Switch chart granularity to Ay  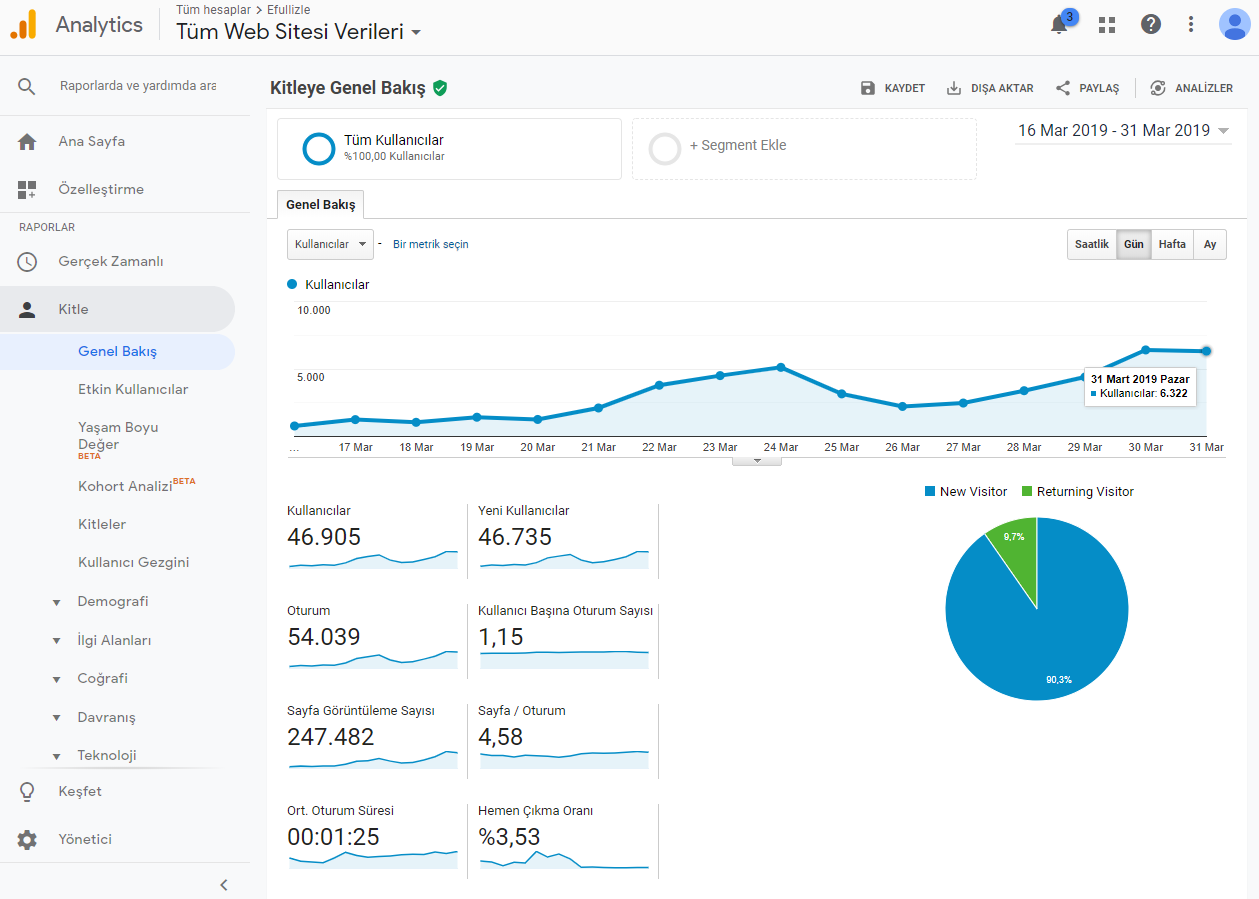[x=1210, y=244]
